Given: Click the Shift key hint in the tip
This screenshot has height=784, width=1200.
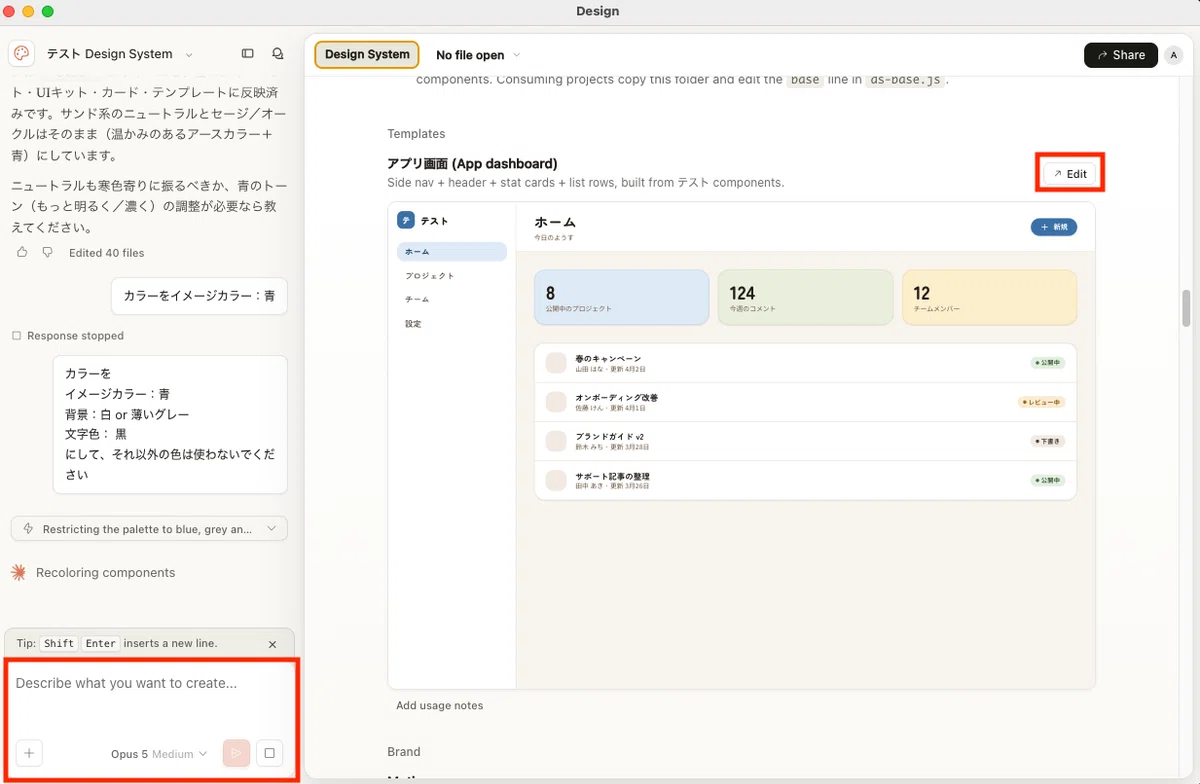Looking at the screenshot, I should pyautogui.click(x=58, y=644).
